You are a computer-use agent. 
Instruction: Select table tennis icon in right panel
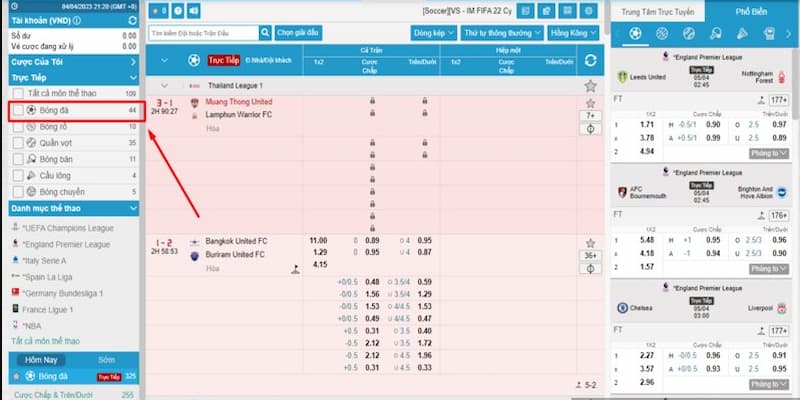[715, 34]
